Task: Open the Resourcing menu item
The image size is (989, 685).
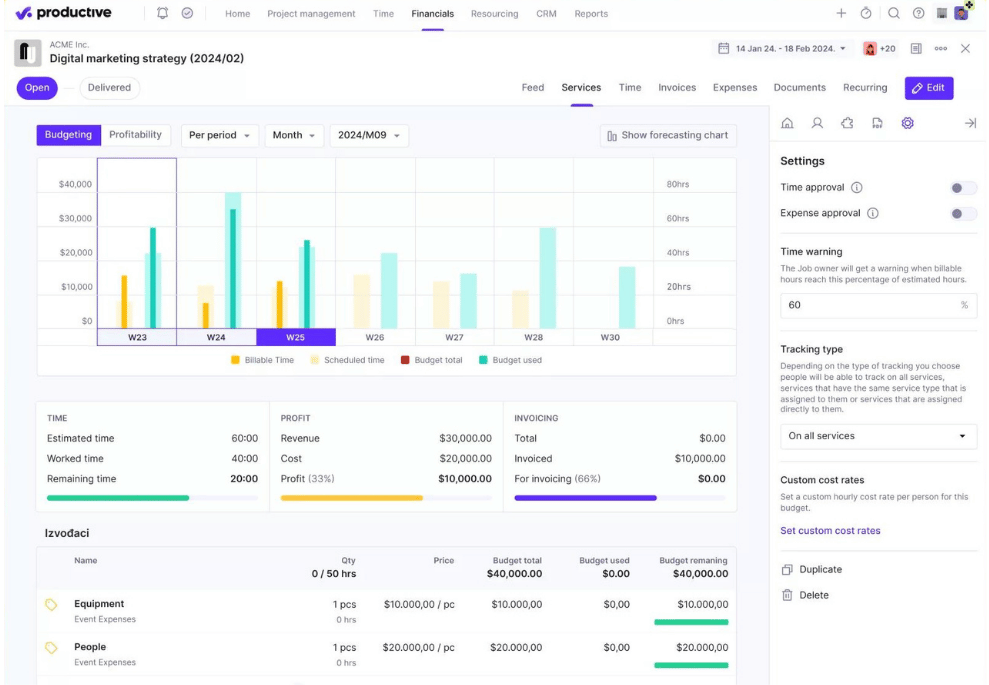Action: coord(494,14)
